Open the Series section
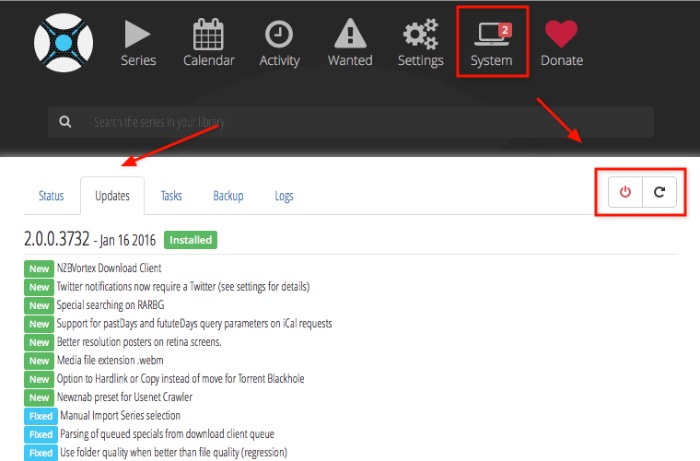 coord(138,44)
